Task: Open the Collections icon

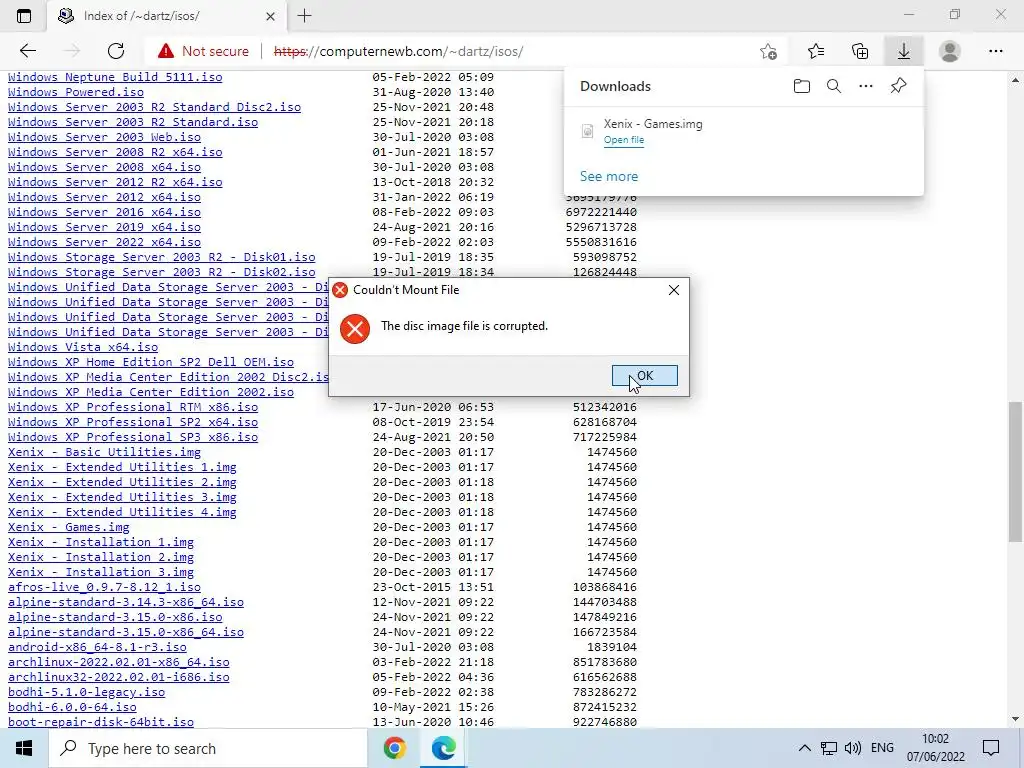Action: (x=860, y=51)
